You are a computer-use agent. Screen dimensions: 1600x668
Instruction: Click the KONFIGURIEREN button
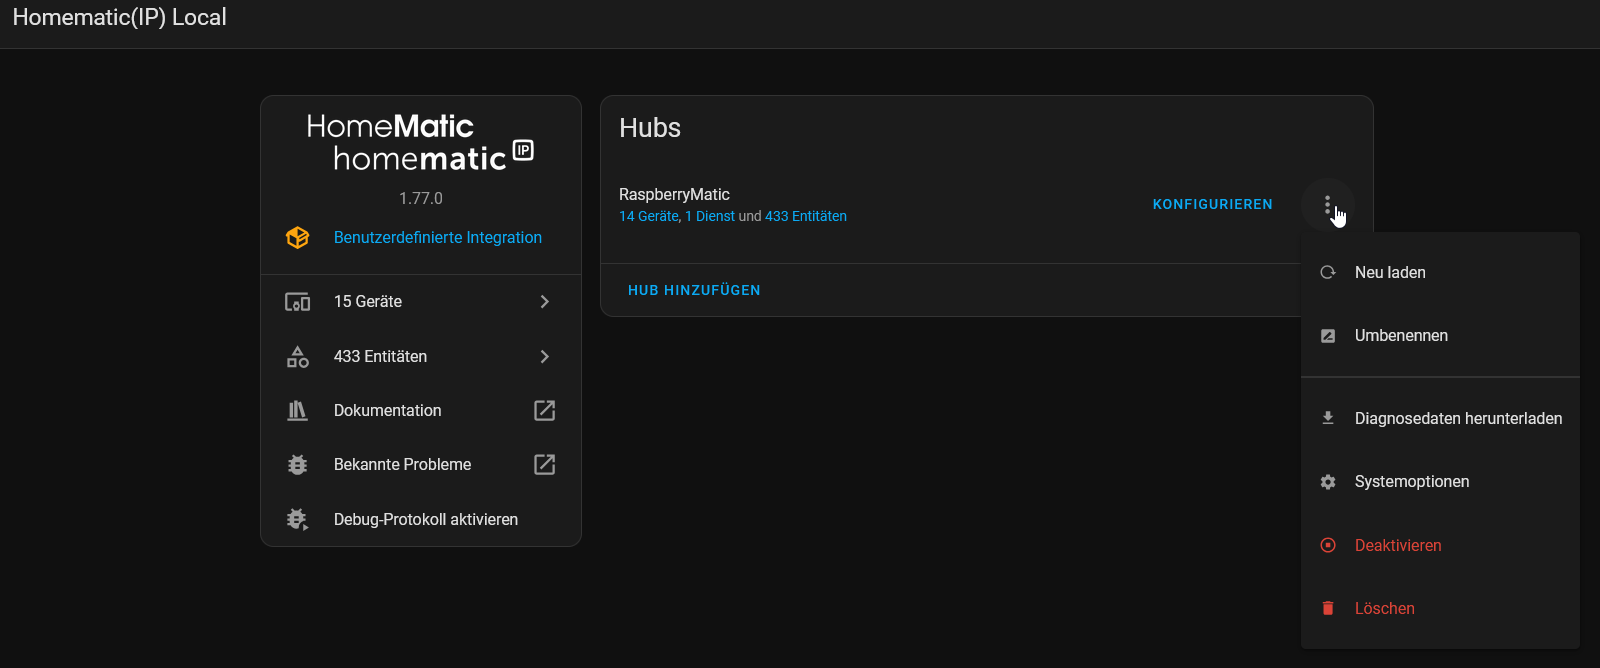point(1212,204)
